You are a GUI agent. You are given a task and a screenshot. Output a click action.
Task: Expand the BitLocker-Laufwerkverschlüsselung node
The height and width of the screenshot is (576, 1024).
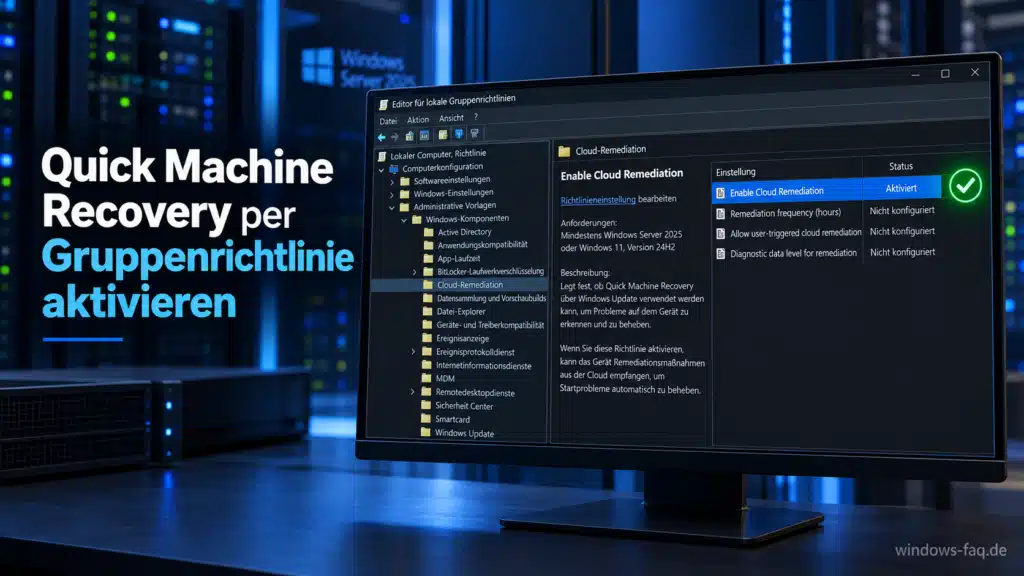[415, 272]
